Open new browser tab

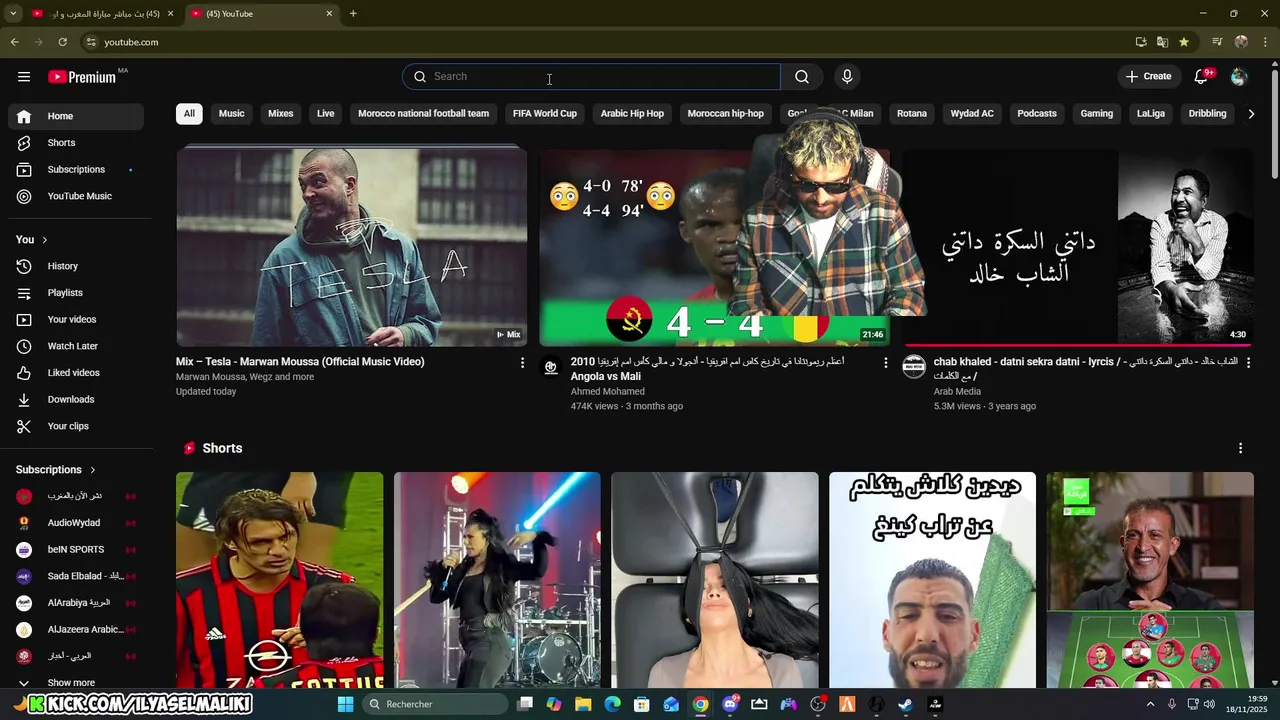pos(353,14)
